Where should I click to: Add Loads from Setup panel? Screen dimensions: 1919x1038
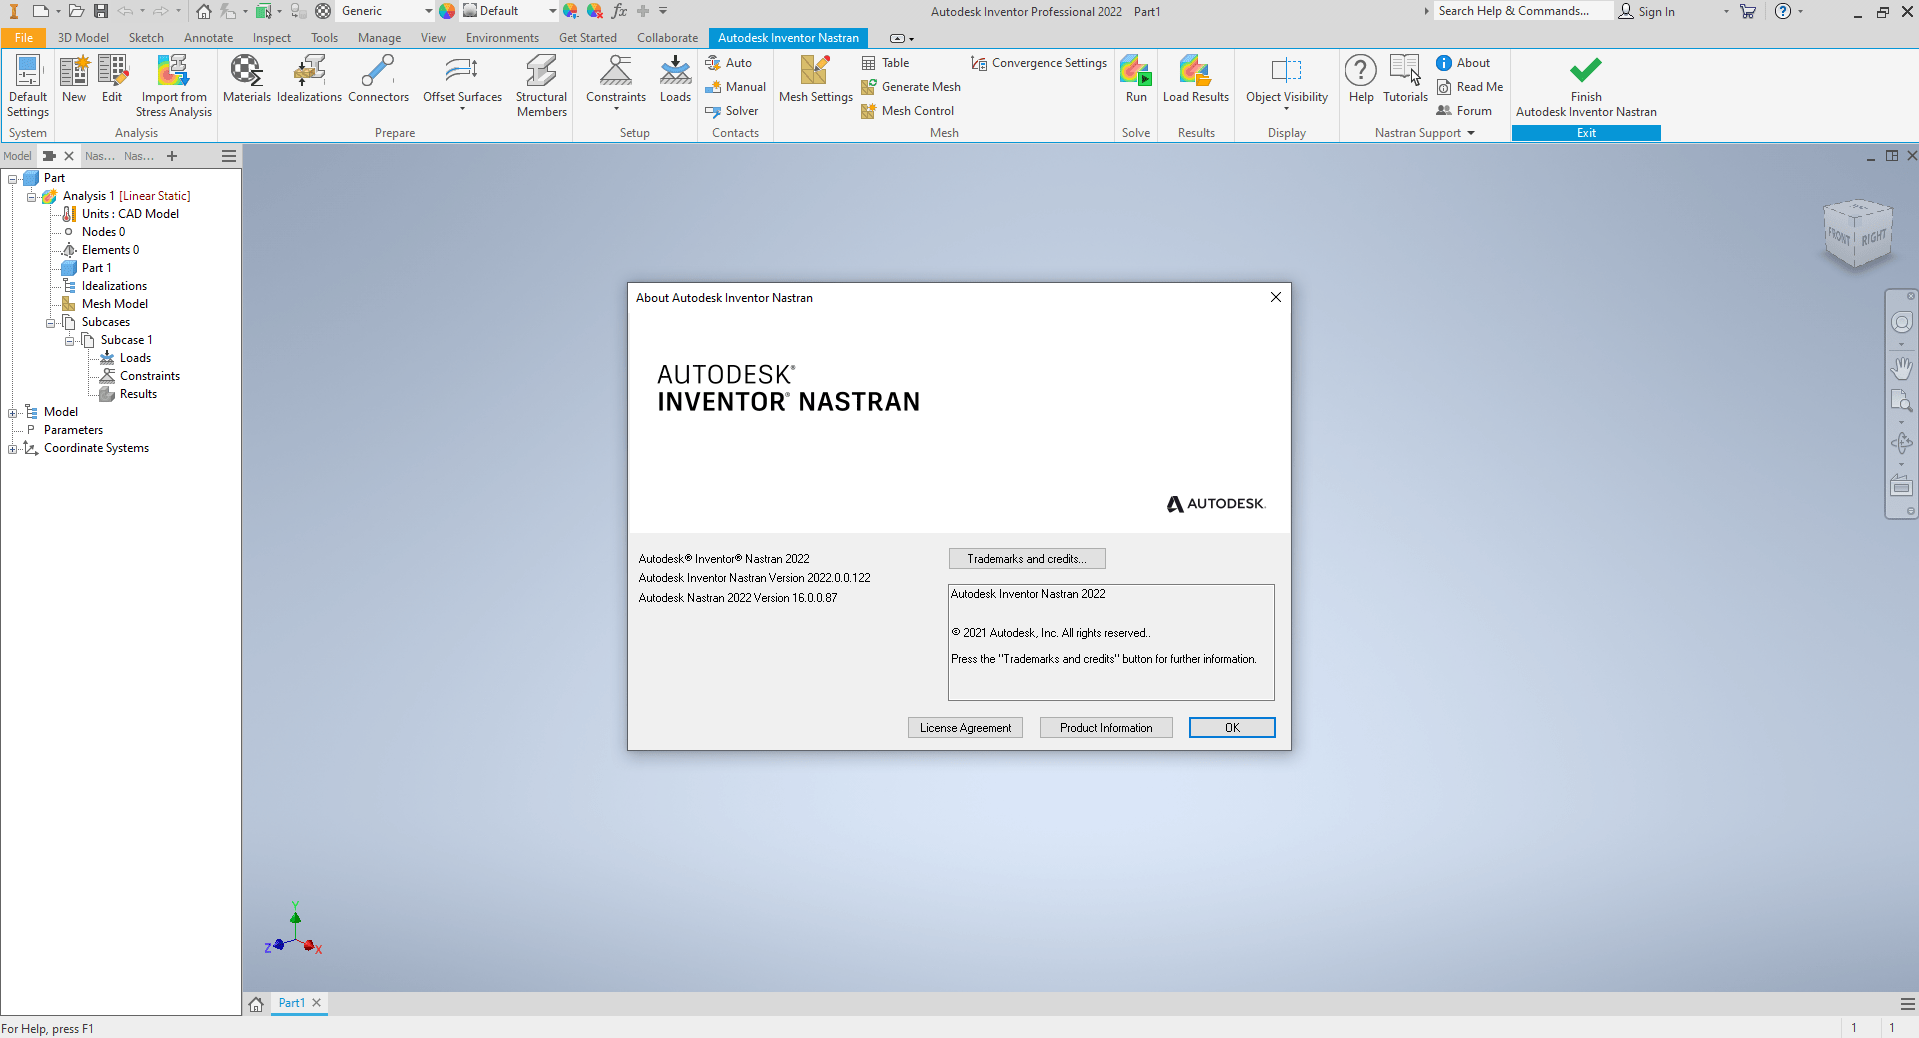(x=675, y=80)
